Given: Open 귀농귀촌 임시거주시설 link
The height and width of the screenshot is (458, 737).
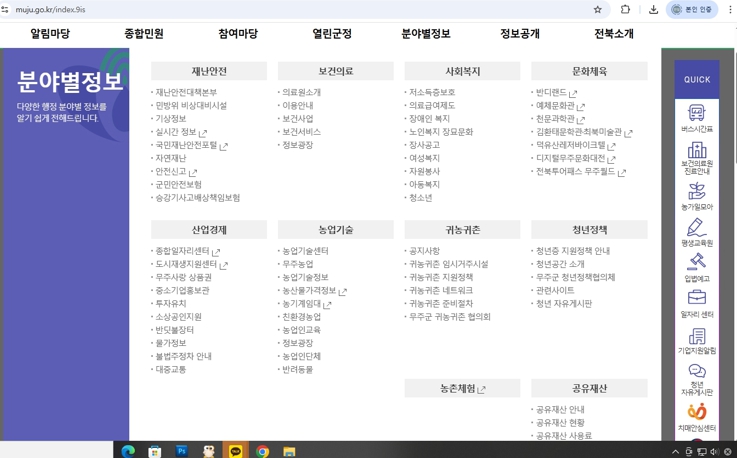Looking at the screenshot, I should [x=448, y=264].
